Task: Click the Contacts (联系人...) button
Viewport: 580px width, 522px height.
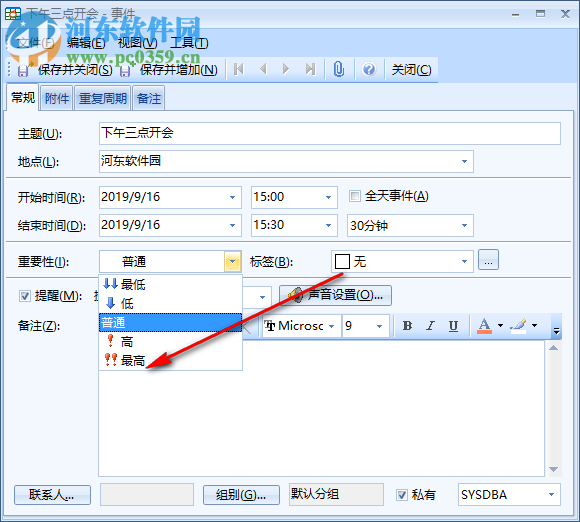Action: 52,495
